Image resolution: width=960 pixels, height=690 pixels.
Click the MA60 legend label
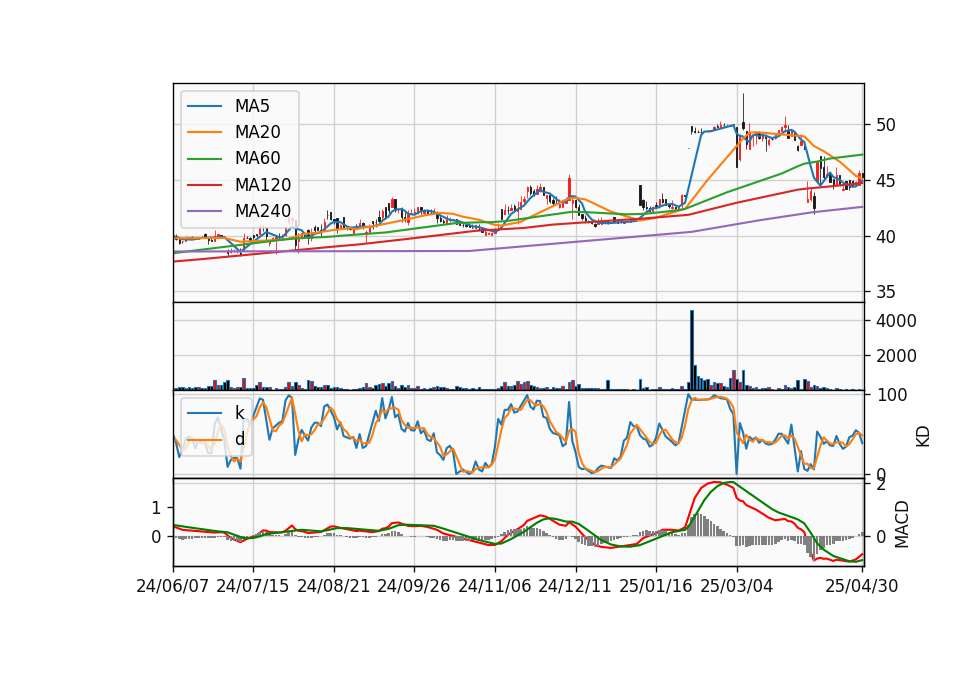coord(257,159)
